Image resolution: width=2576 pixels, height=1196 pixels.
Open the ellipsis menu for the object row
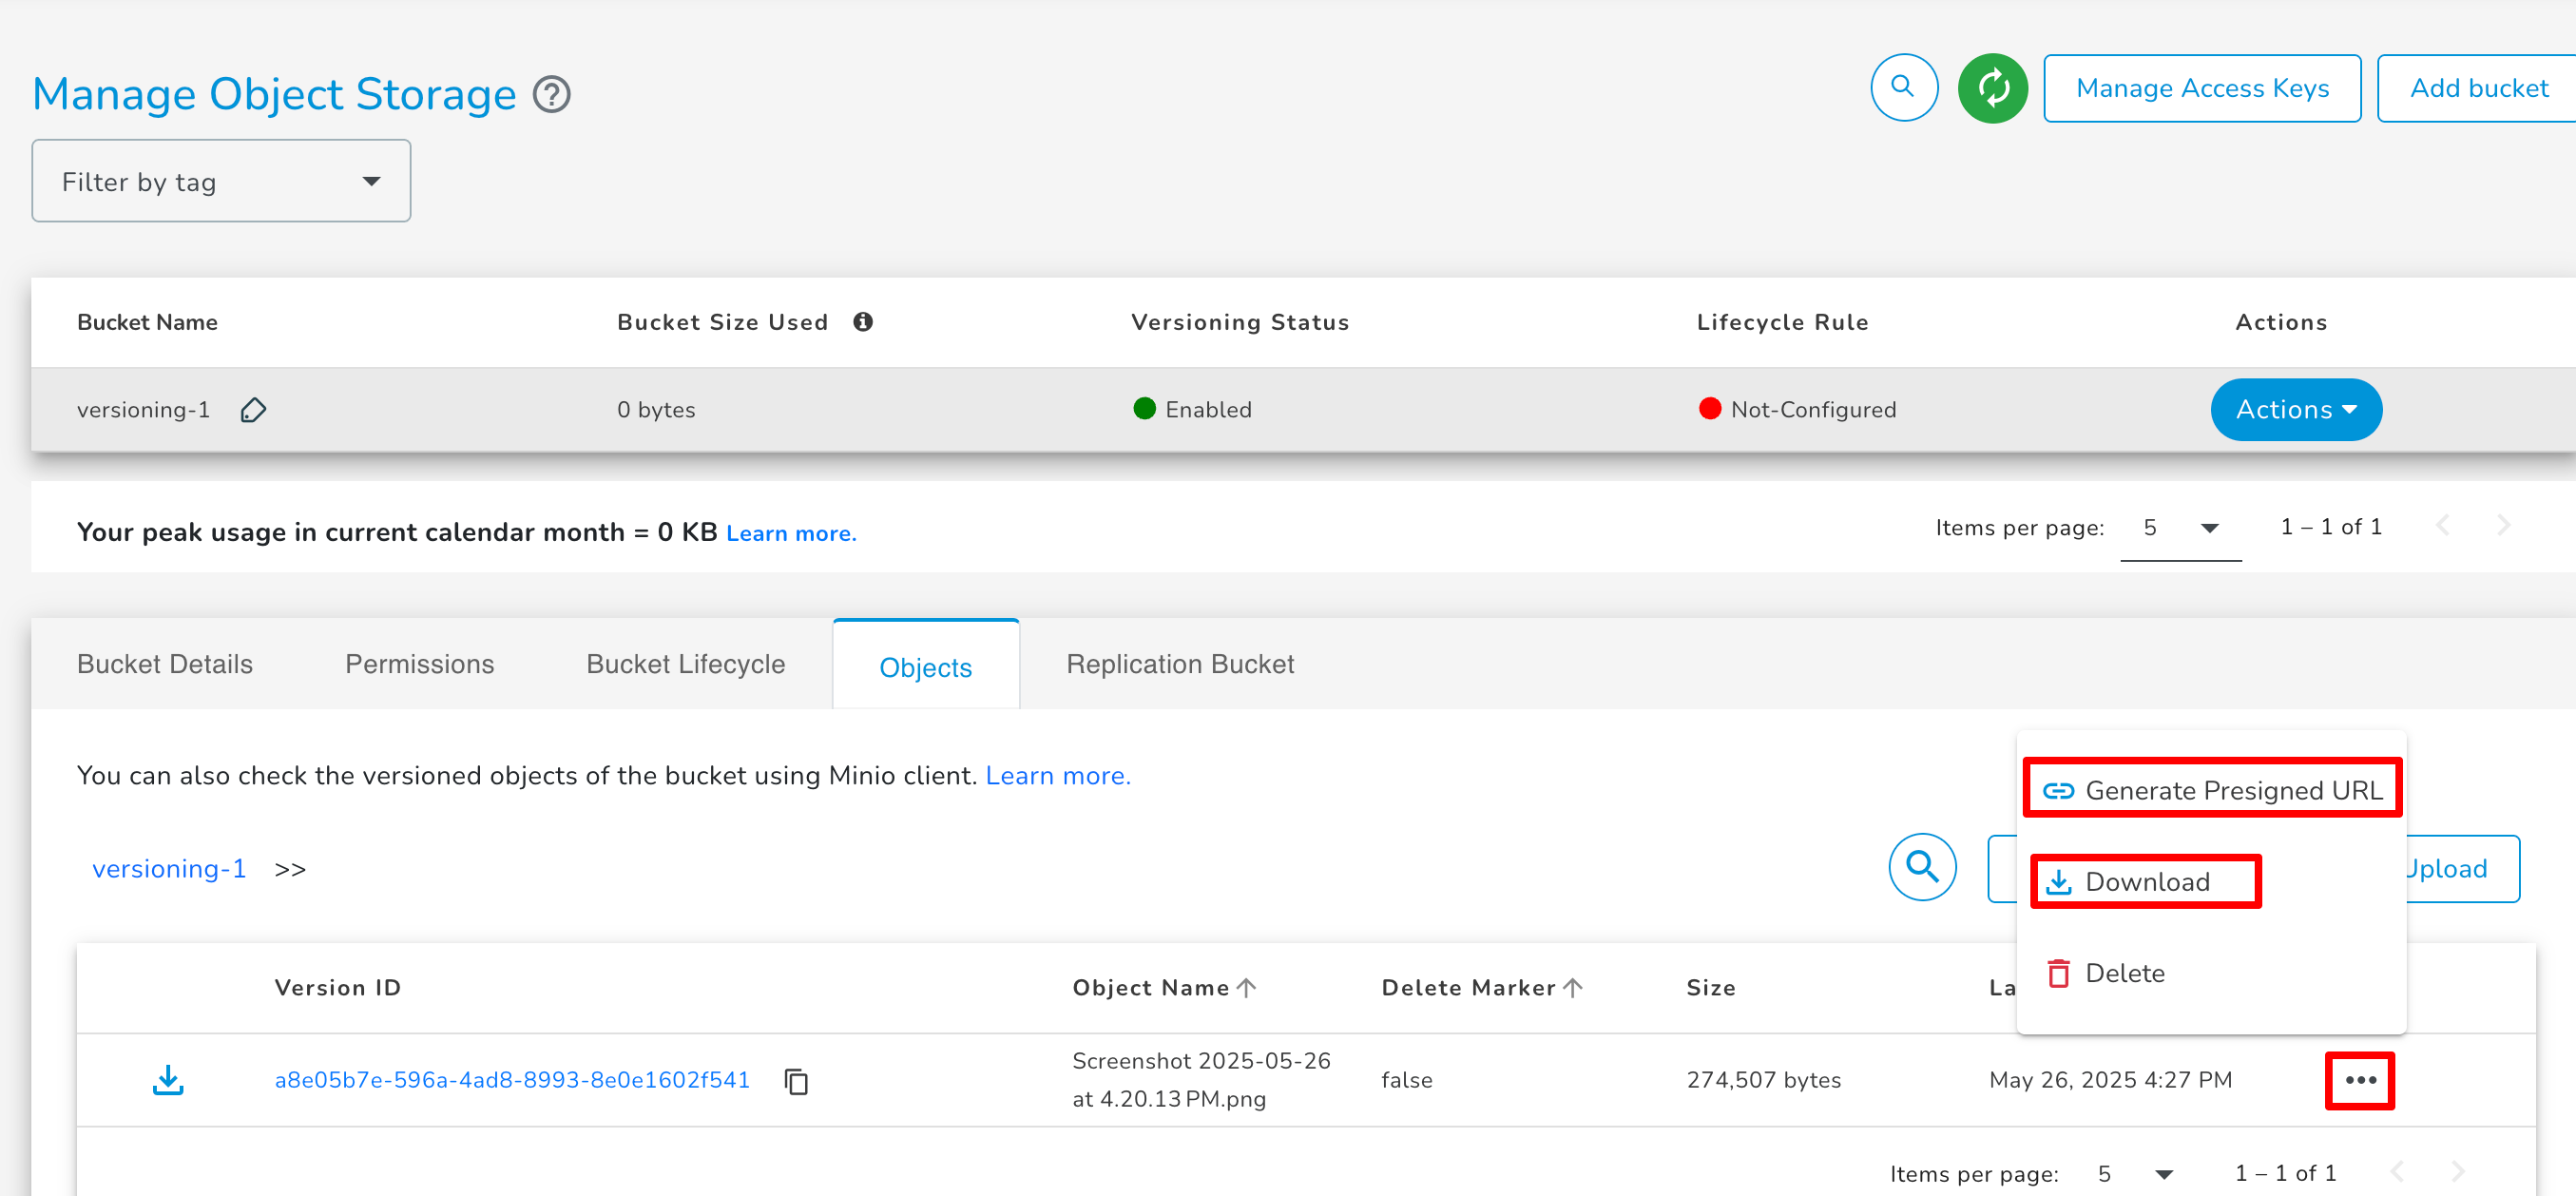[2360, 1080]
